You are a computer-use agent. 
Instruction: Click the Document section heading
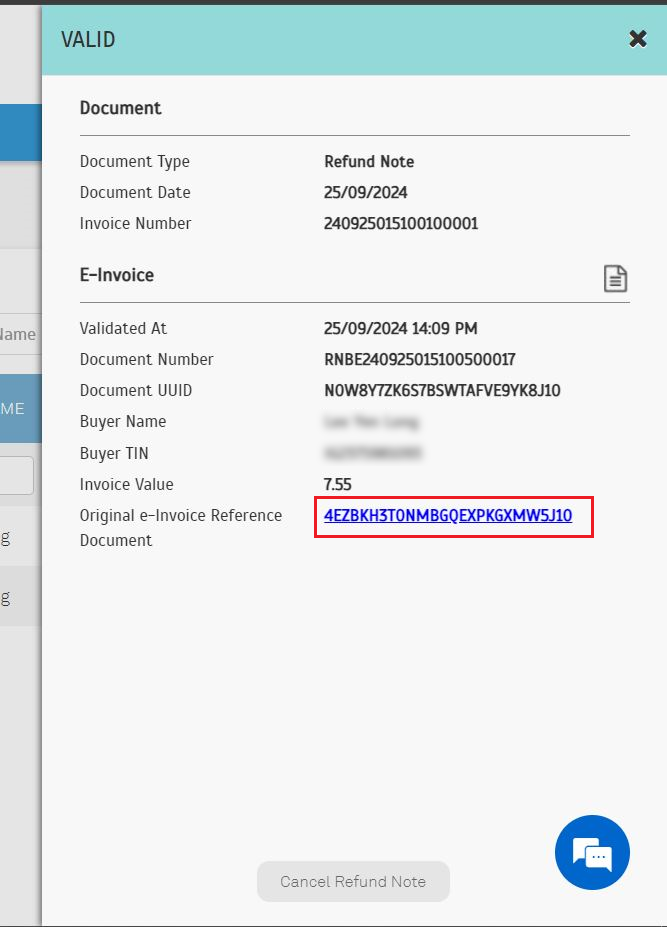[x=120, y=107]
